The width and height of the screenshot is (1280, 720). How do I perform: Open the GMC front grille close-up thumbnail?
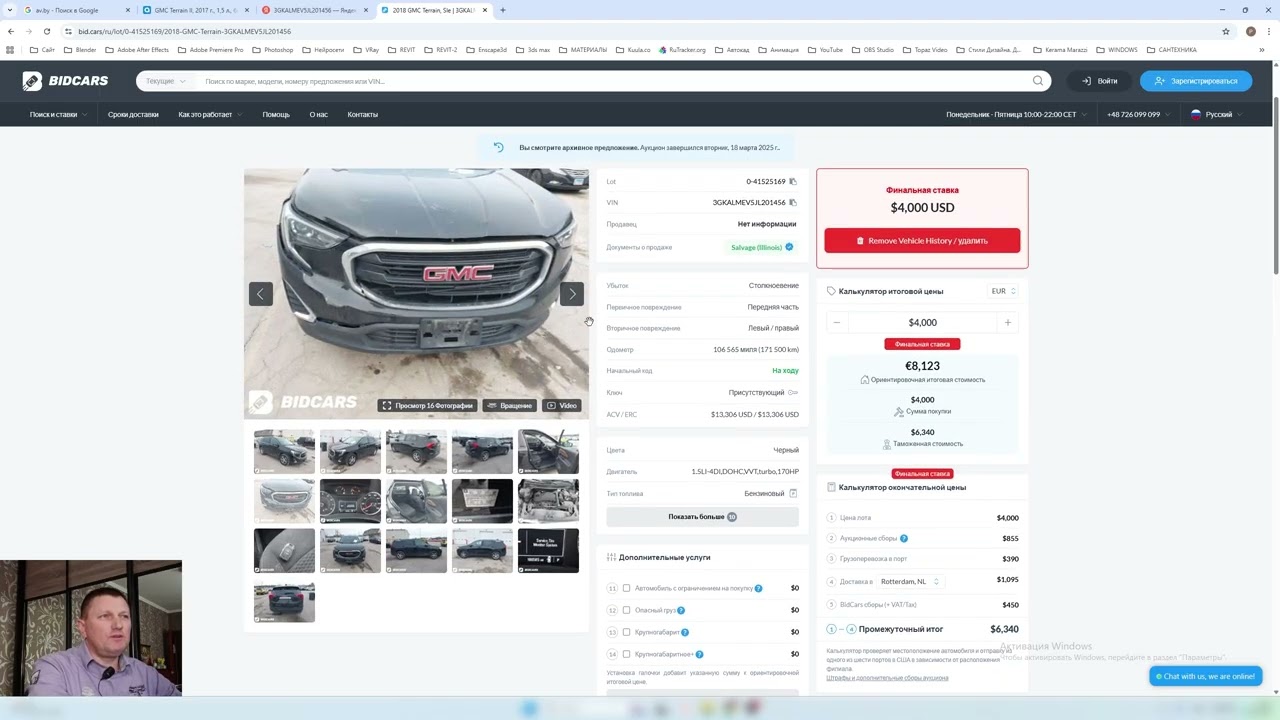coord(284,501)
